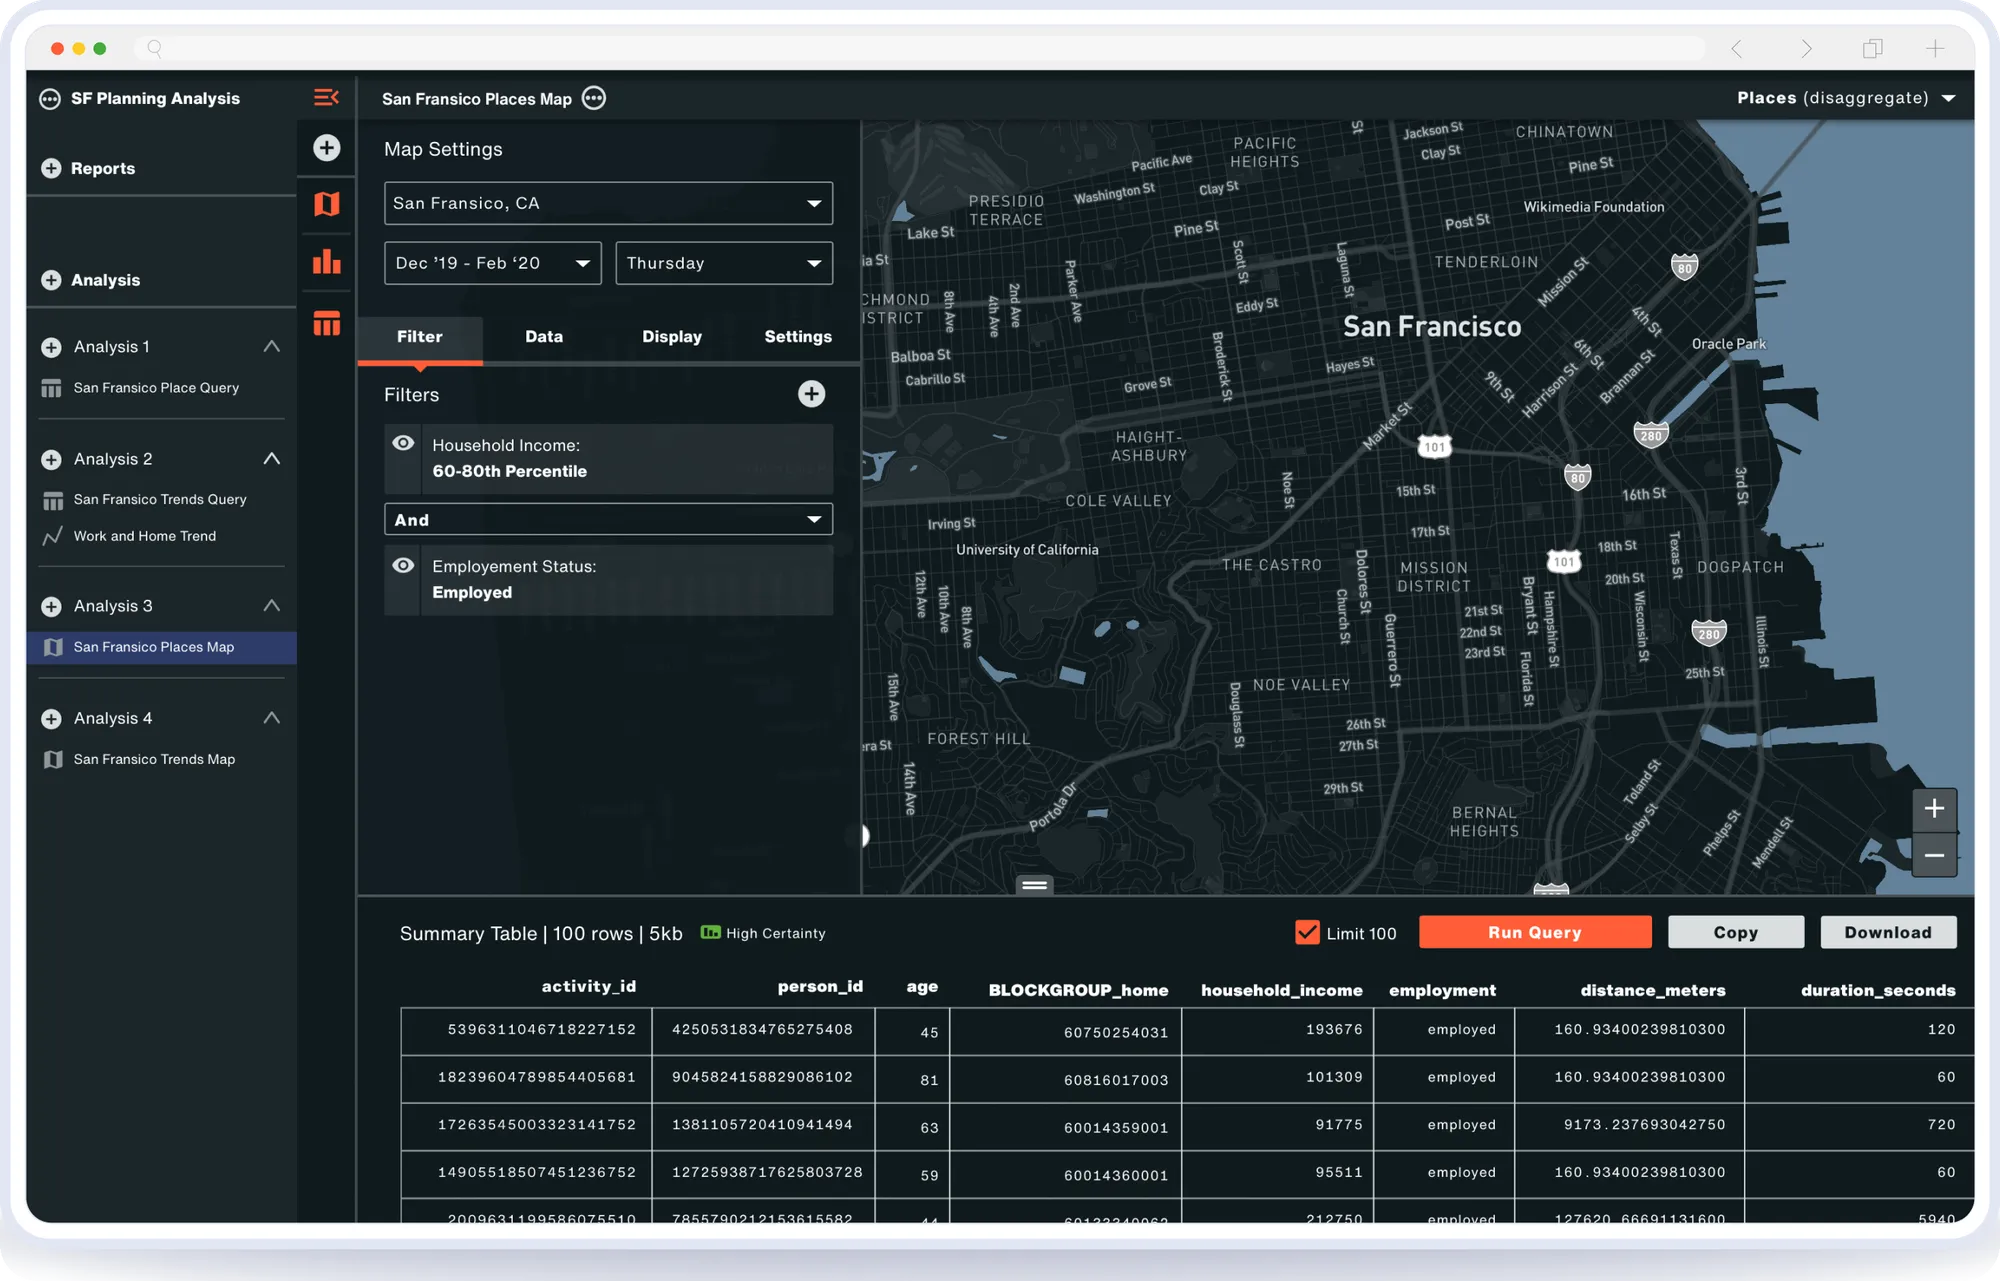The image size is (2000, 1281).
Task: Open options icon beside San Fransico Places Map title
Action: 594,98
